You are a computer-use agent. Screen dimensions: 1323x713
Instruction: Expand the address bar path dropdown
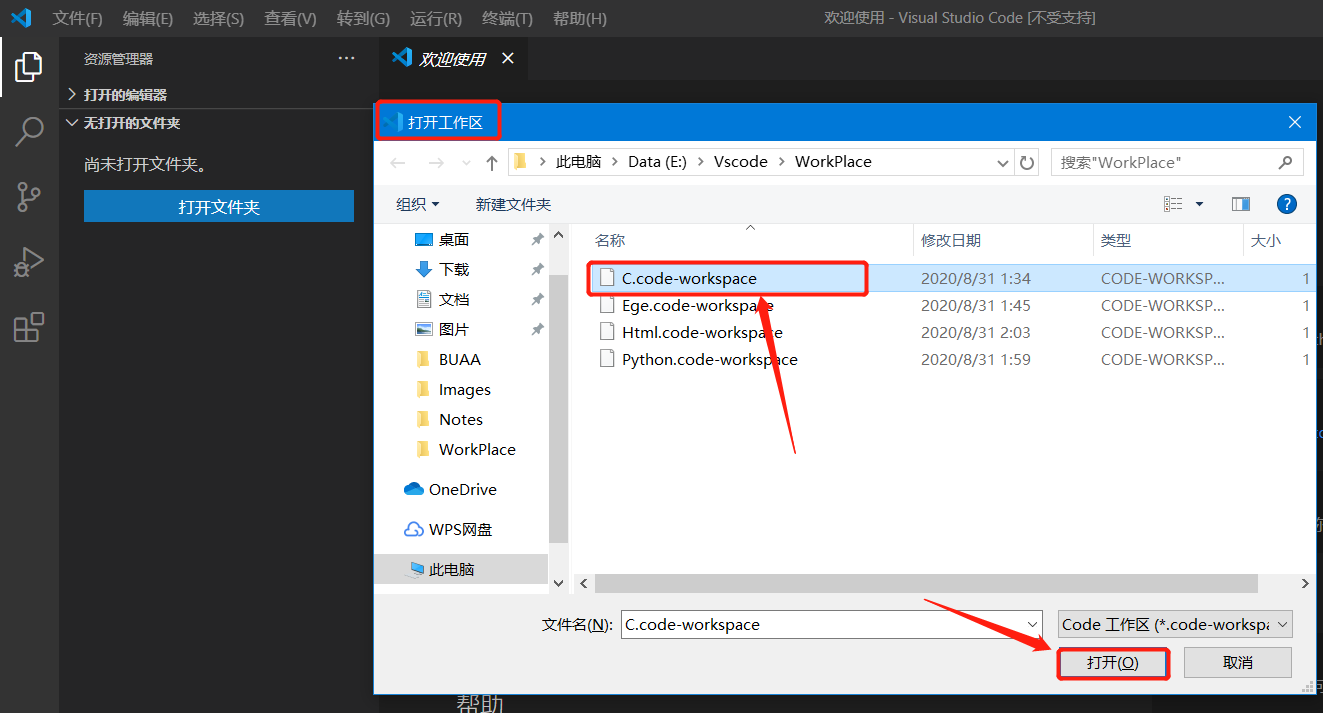1003,162
